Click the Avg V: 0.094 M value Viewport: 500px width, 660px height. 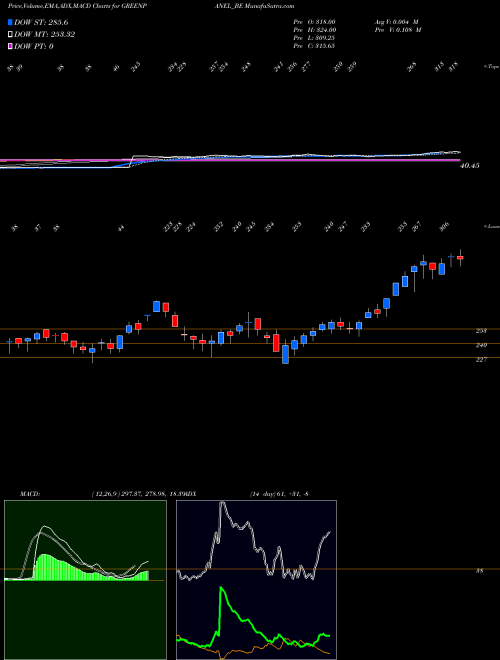coord(396,22)
